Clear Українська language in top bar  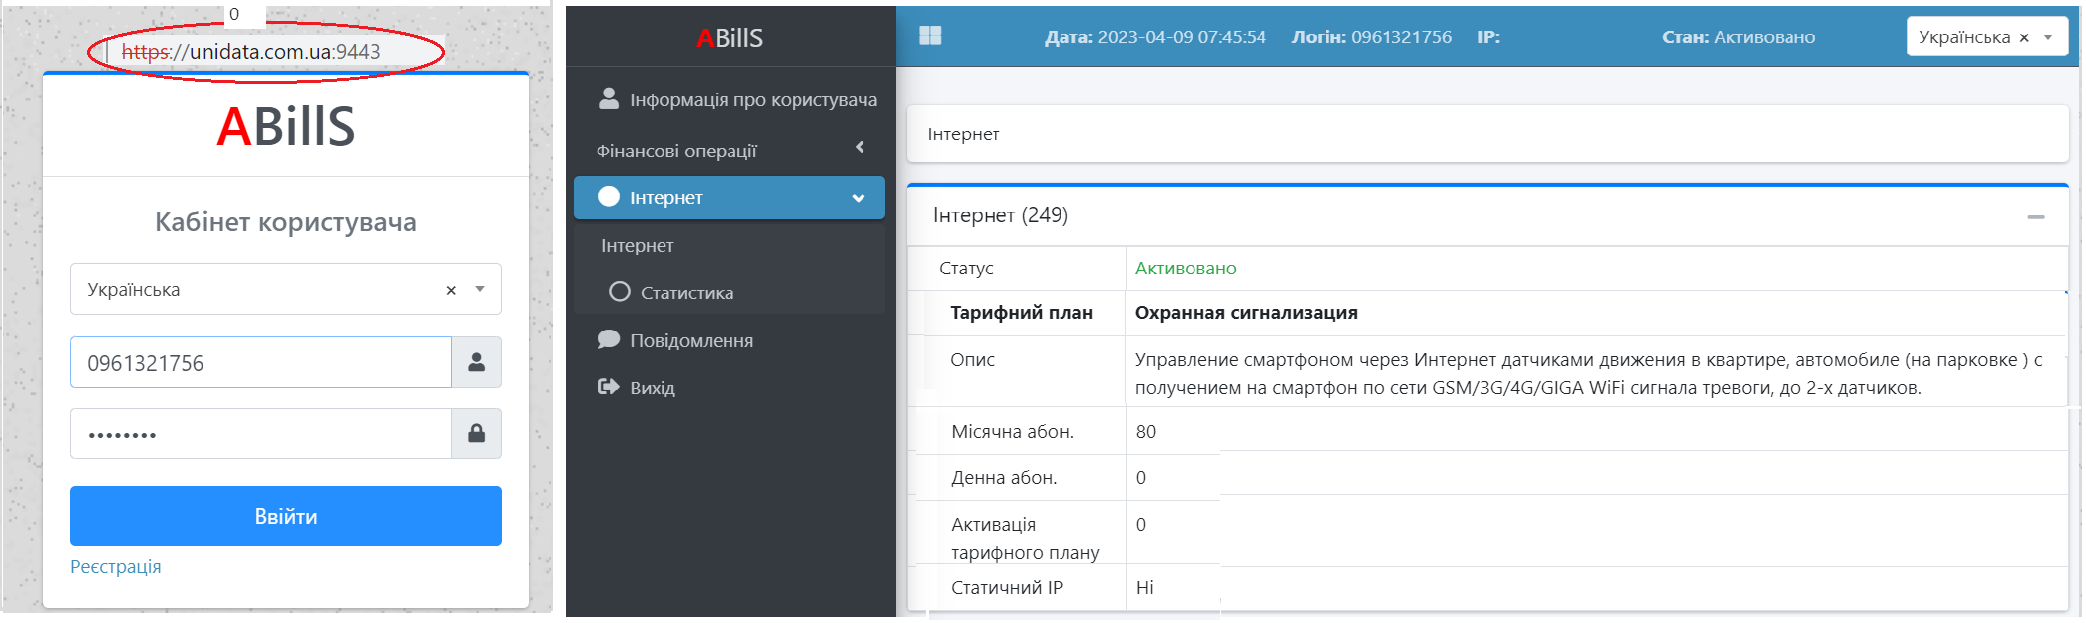pos(2024,37)
